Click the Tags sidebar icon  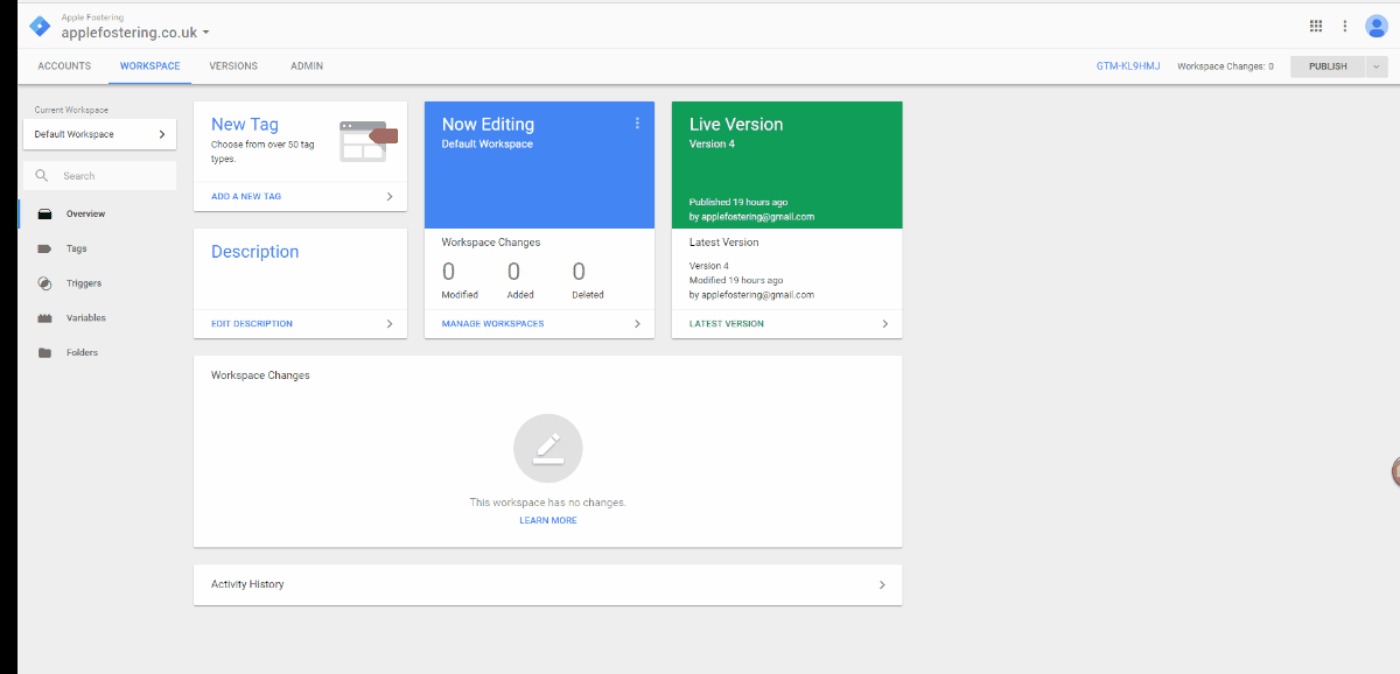coord(45,249)
